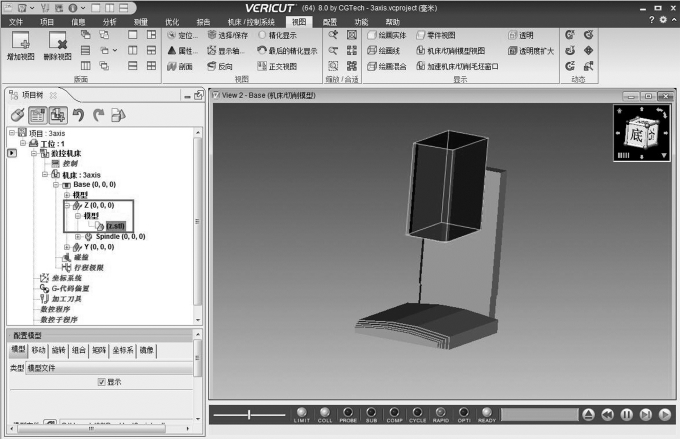Image resolution: width=680 pixels, height=439 pixels.
Task: Select Spindle (0, 0, 0) in project tree
Action: [119, 236]
